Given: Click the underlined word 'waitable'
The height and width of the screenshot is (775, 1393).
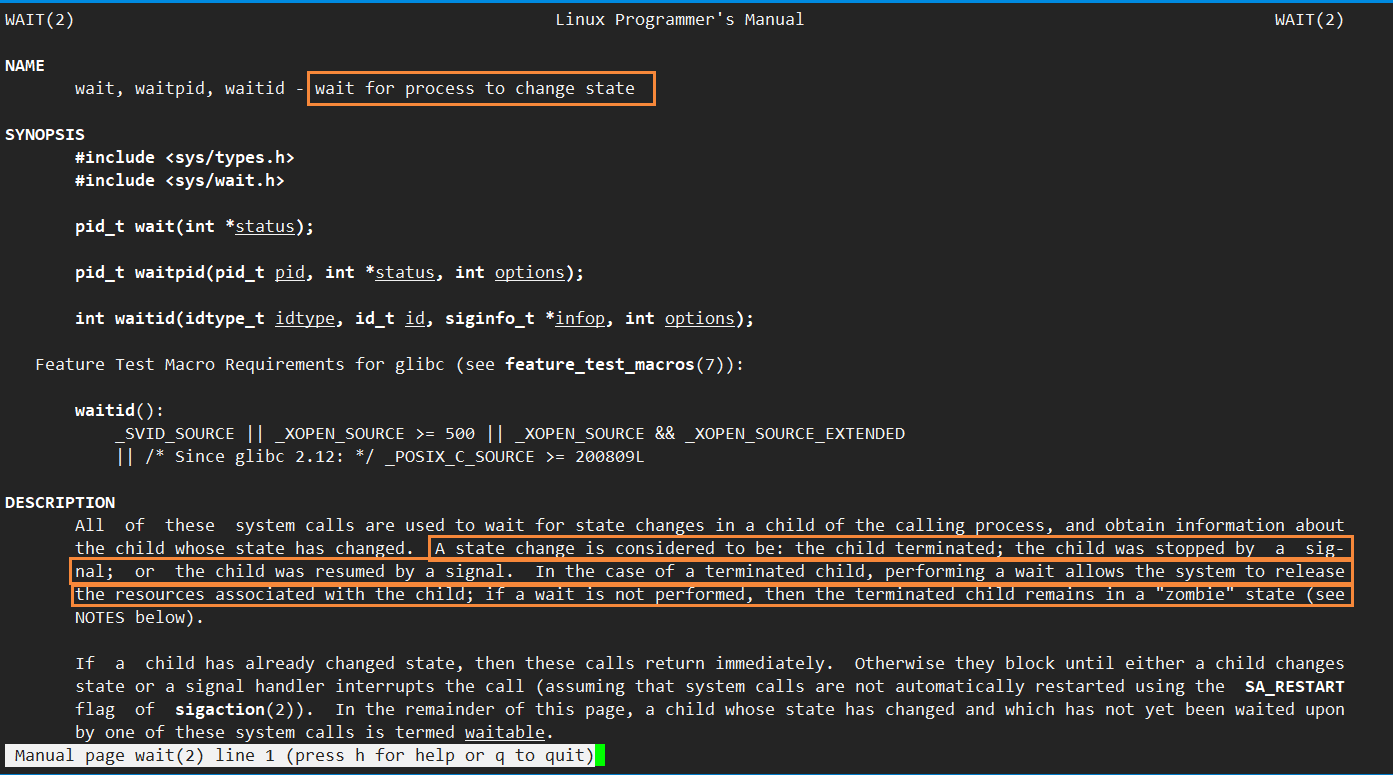Looking at the screenshot, I should [505, 733].
